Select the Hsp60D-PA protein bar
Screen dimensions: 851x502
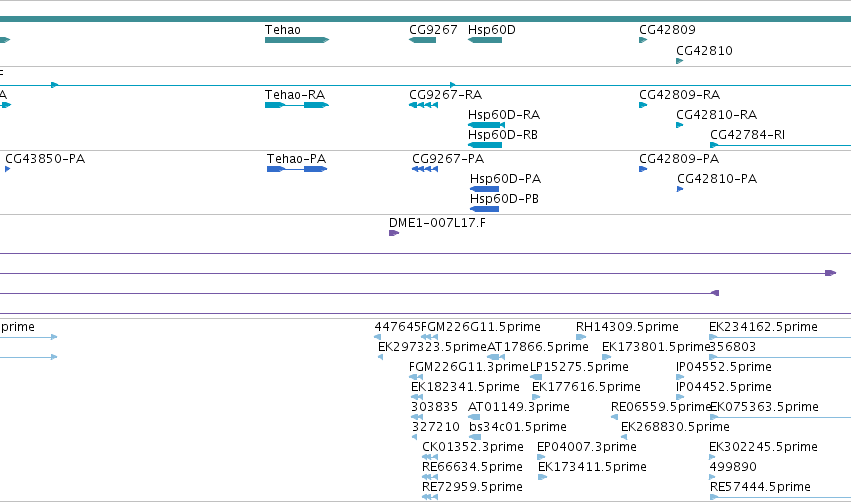point(484,189)
